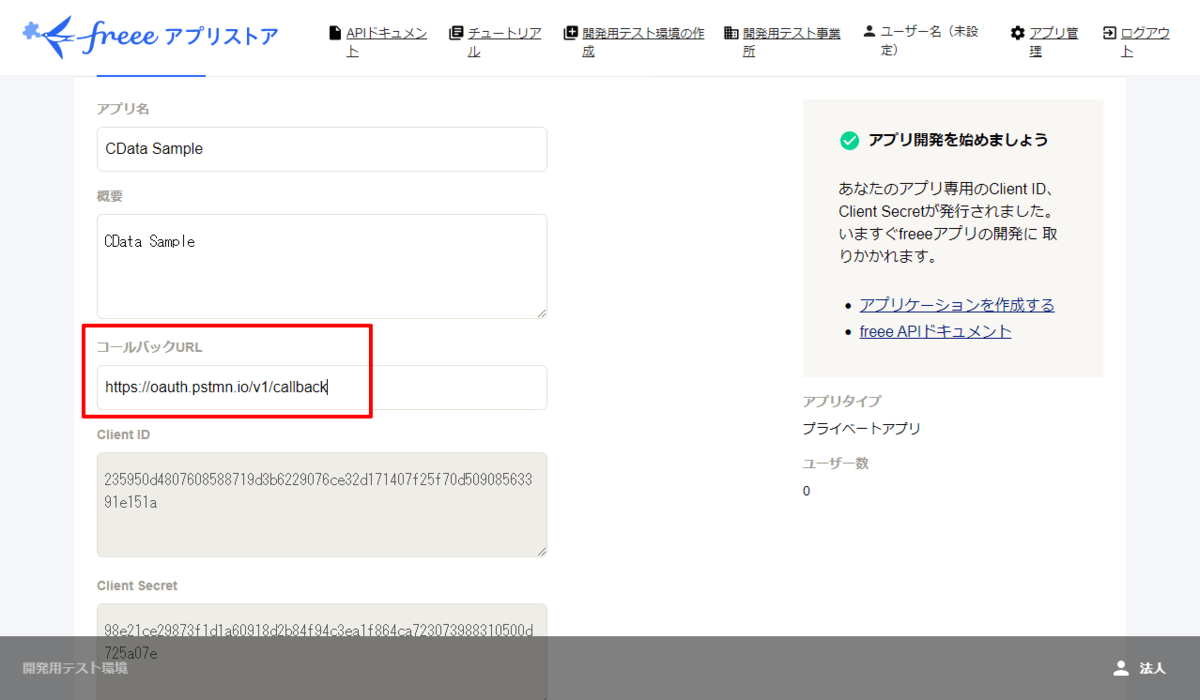Viewport: 1200px width, 700px height.
Task: Click the ユーザー数 label
Action: click(836, 464)
